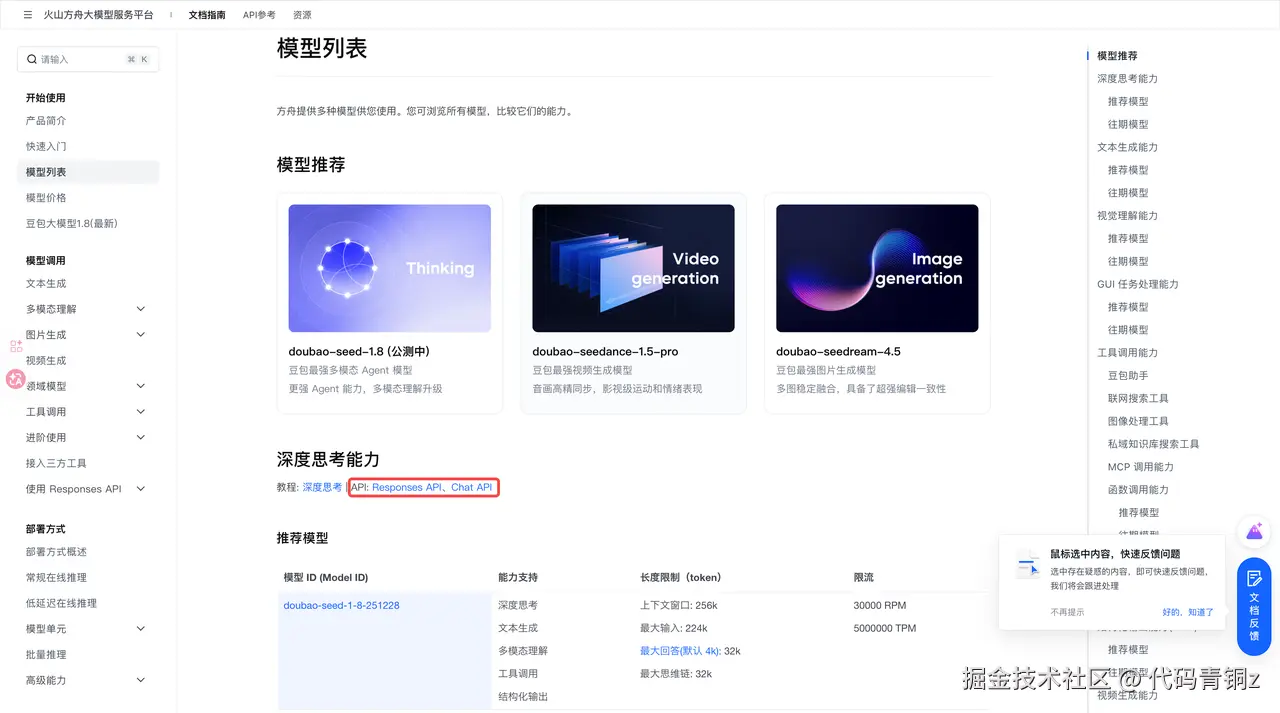Open 文本生成 sidebar item
This screenshot has width=1280, height=713.
[x=46, y=283]
